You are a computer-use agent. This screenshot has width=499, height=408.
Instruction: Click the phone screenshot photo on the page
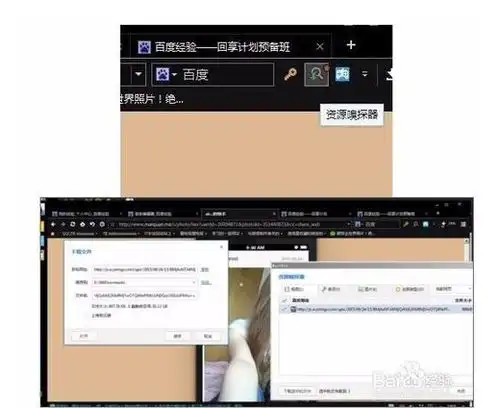click(x=237, y=333)
